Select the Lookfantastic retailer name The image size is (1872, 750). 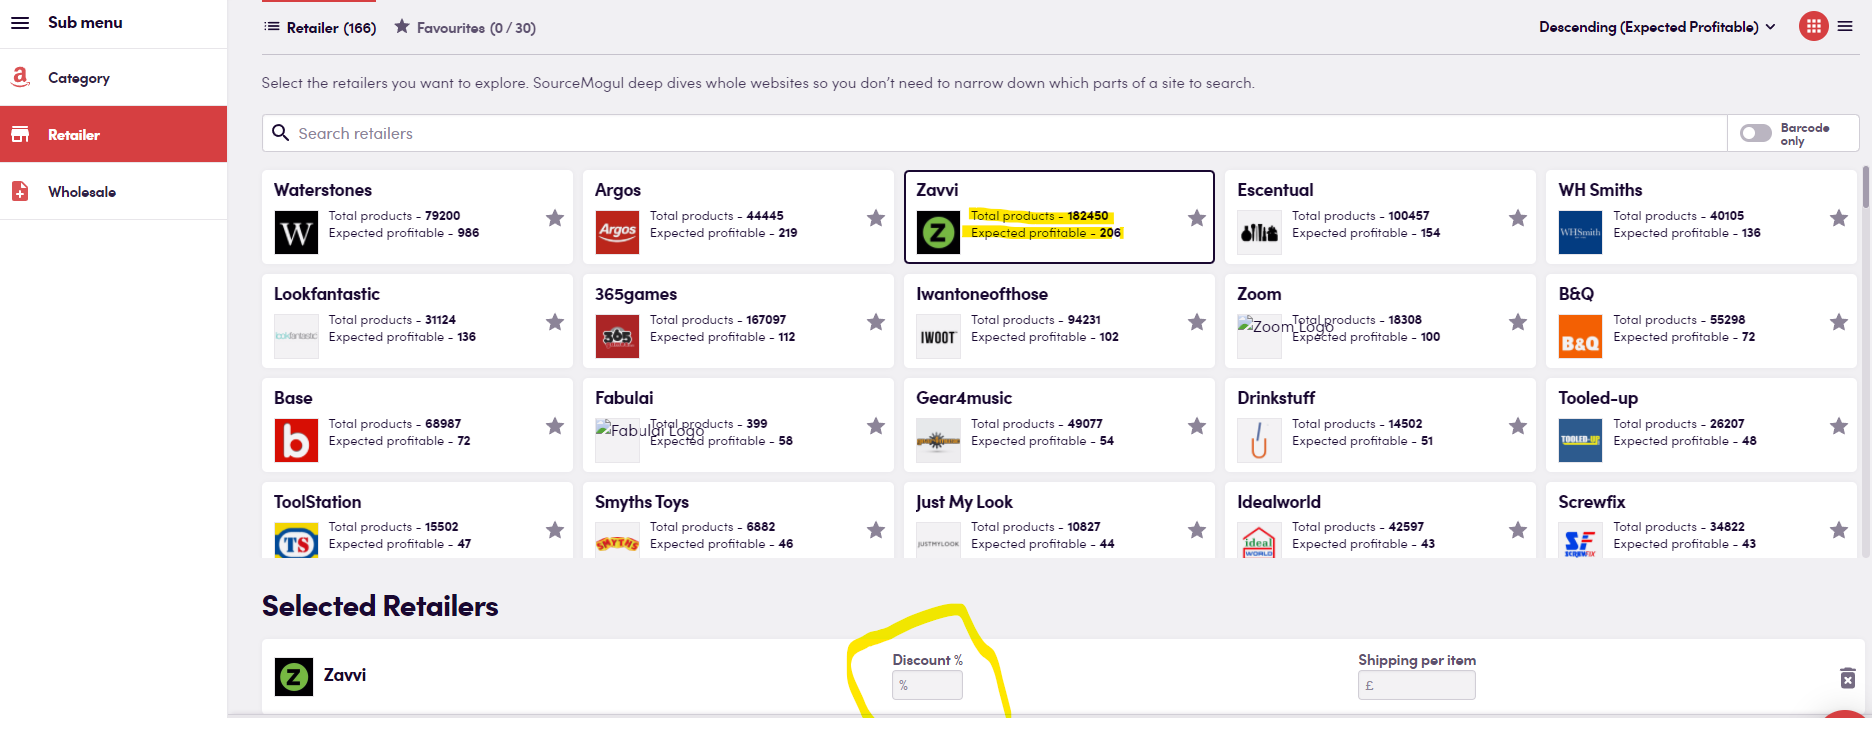click(327, 294)
